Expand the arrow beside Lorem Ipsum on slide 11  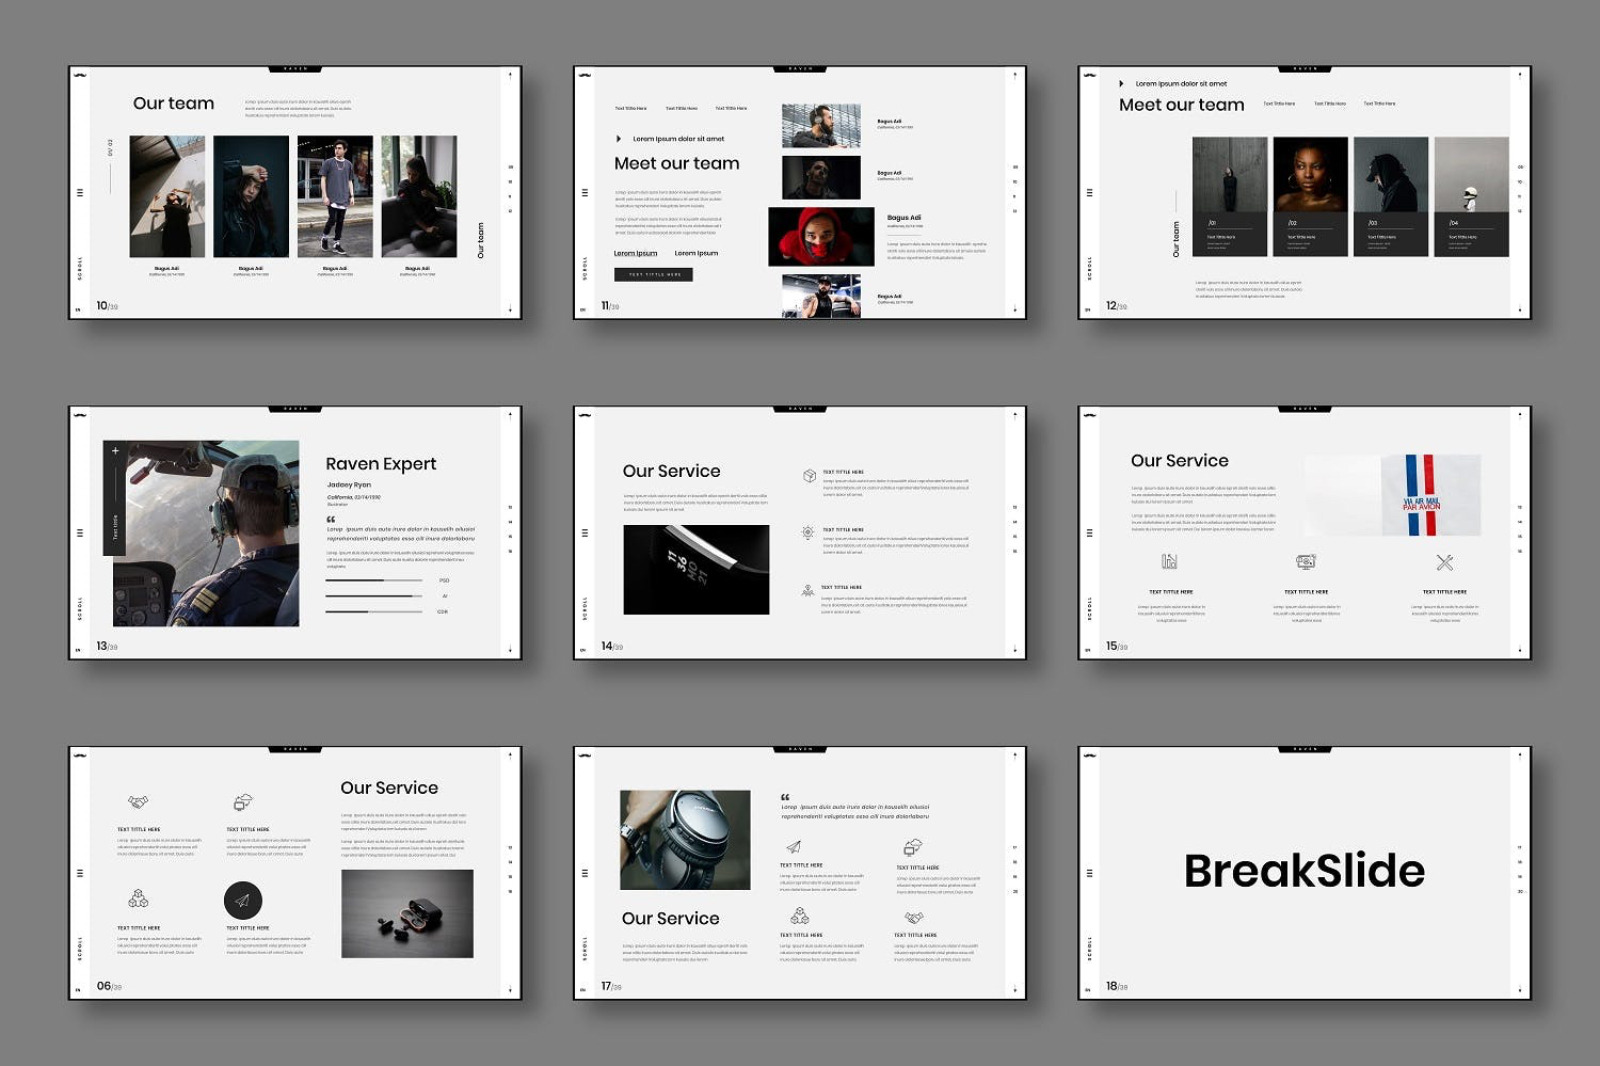(x=618, y=138)
